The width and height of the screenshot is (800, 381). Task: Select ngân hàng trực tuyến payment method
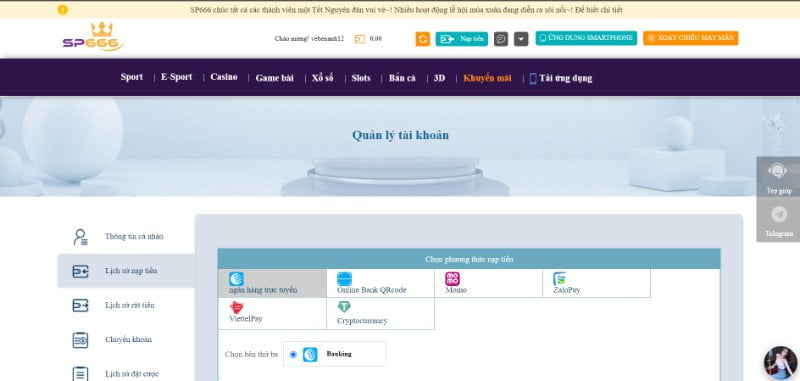coord(272,284)
